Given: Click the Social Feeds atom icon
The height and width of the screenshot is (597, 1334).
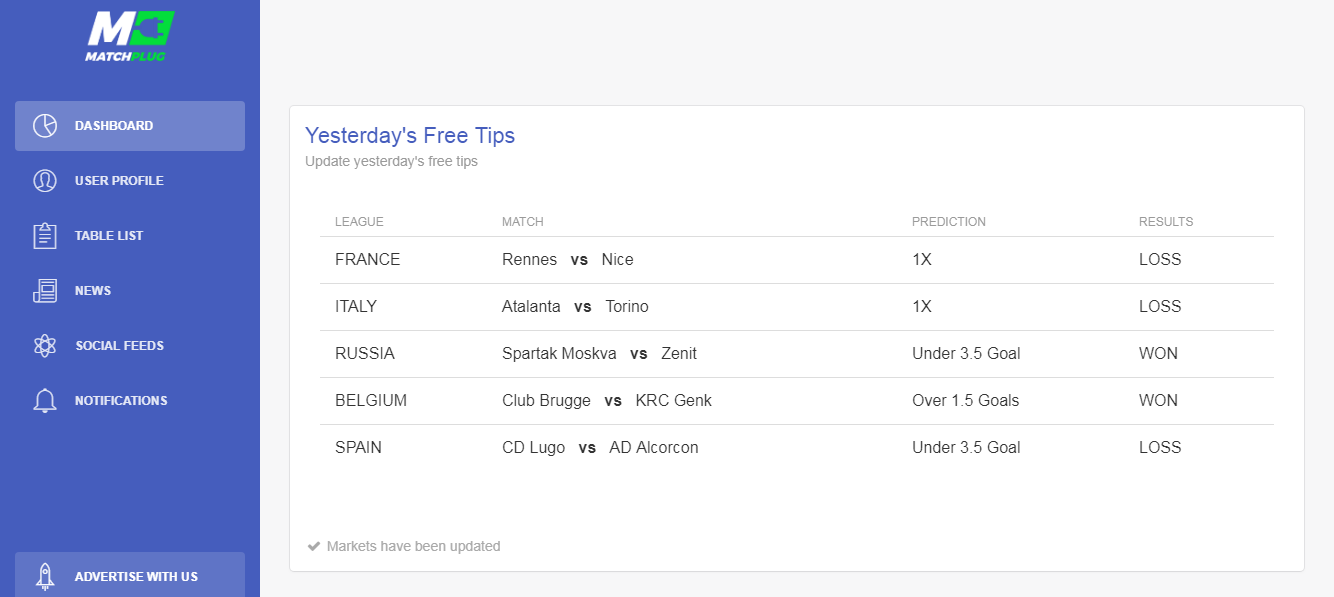Looking at the screenshot, I should pos(45,346).
